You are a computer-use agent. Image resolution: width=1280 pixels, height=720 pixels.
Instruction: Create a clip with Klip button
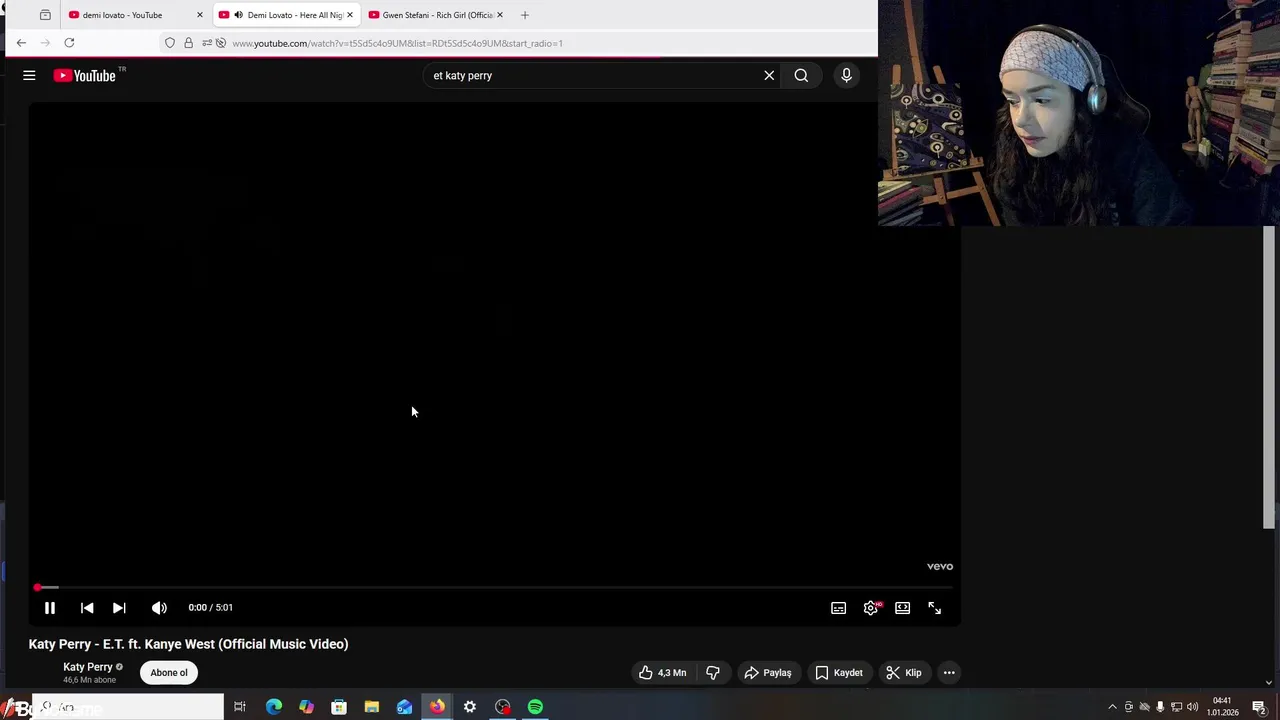click(x=903, y=672)
